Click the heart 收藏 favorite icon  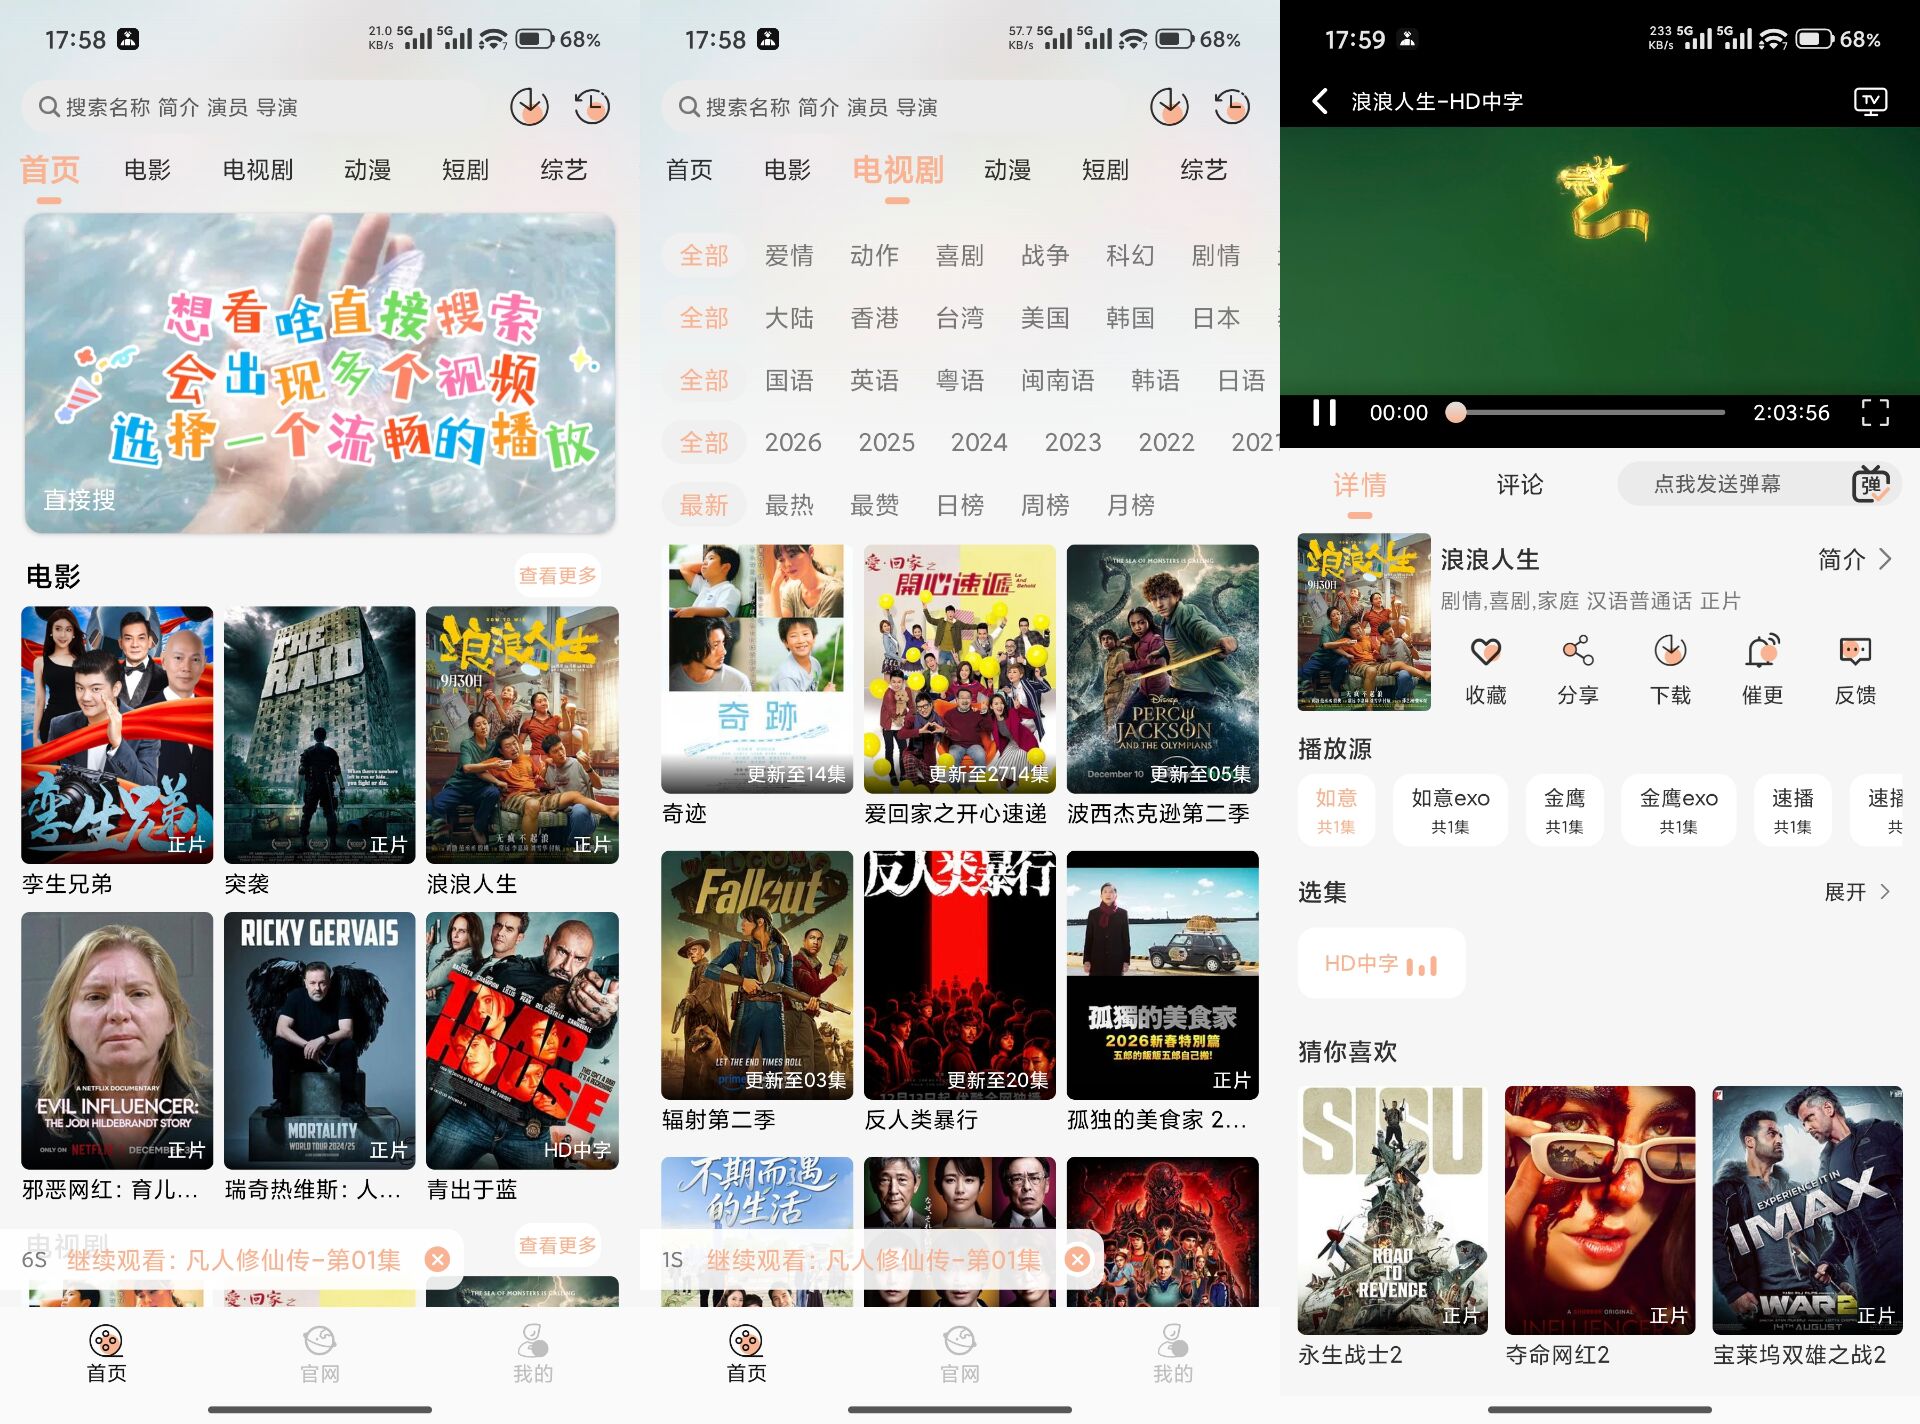(x=1485, y=652)
